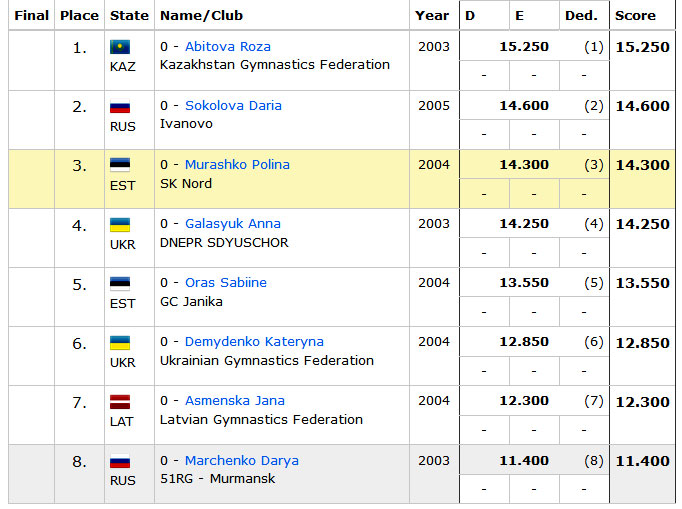Click the Russian flag beside Marchenko Darya
The image size is (682, 509).
click(120, 461)
